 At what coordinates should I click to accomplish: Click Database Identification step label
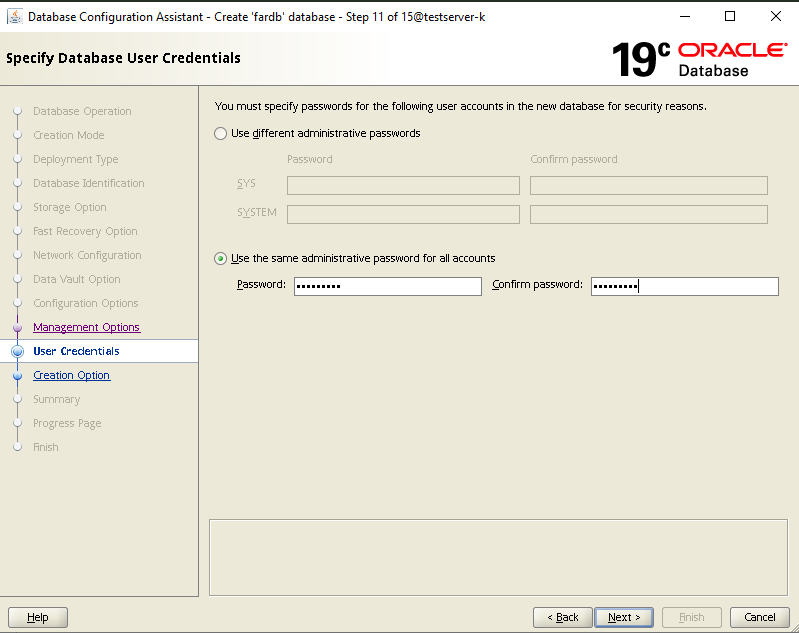coord(89,183)
